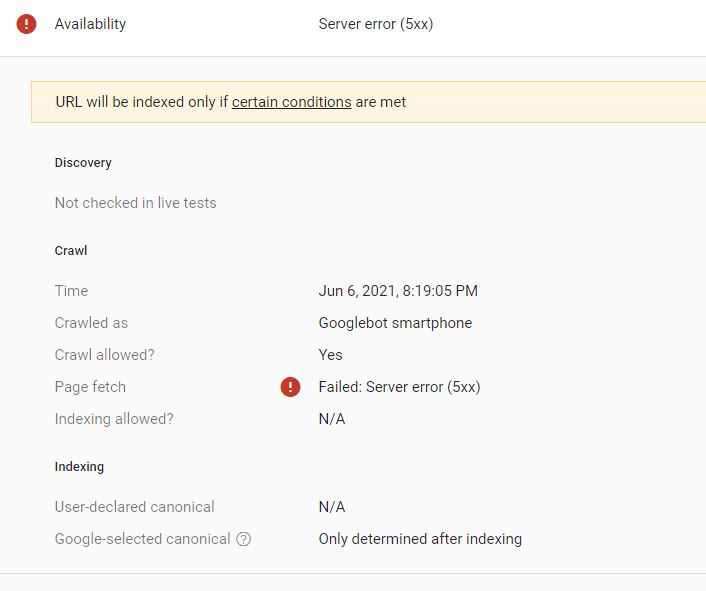Viewport: 706px width, 591px height.
Task: Click the crawl time value Jun 6, 2021
Action: (398, 291)
